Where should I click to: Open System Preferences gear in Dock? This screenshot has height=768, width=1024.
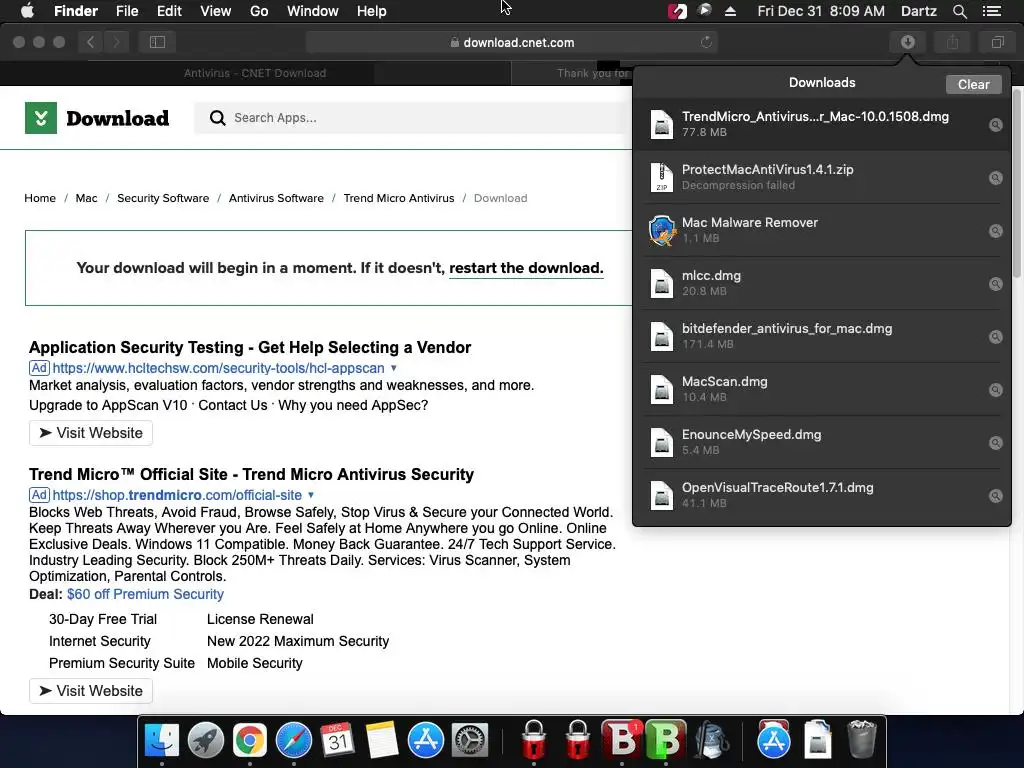(470, 741)
